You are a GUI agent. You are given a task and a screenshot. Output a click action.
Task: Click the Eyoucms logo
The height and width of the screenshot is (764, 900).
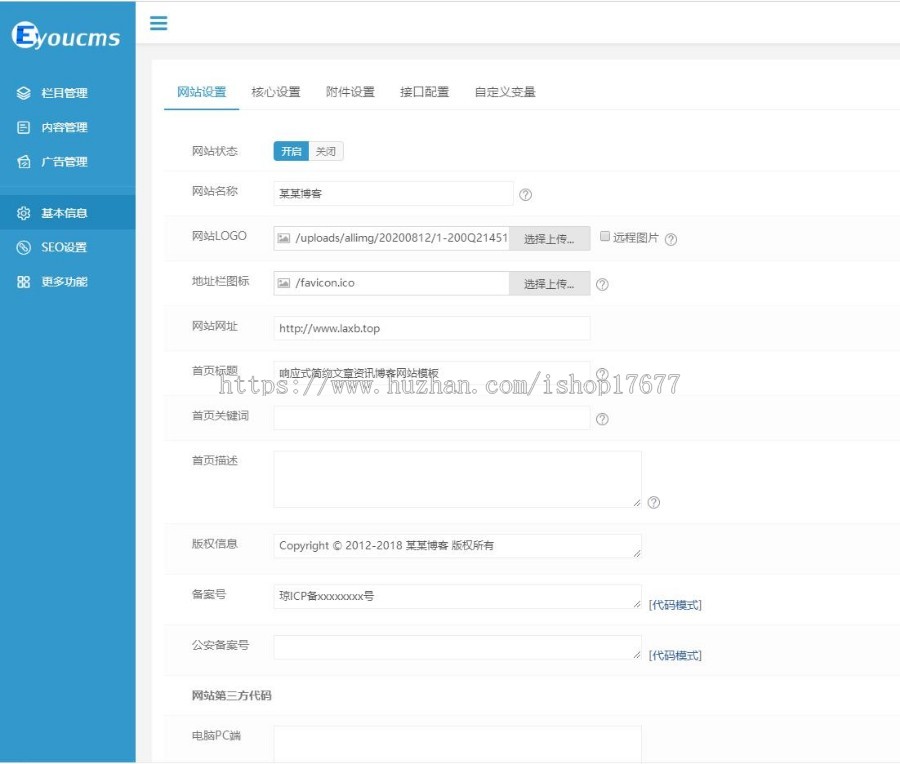66,36
